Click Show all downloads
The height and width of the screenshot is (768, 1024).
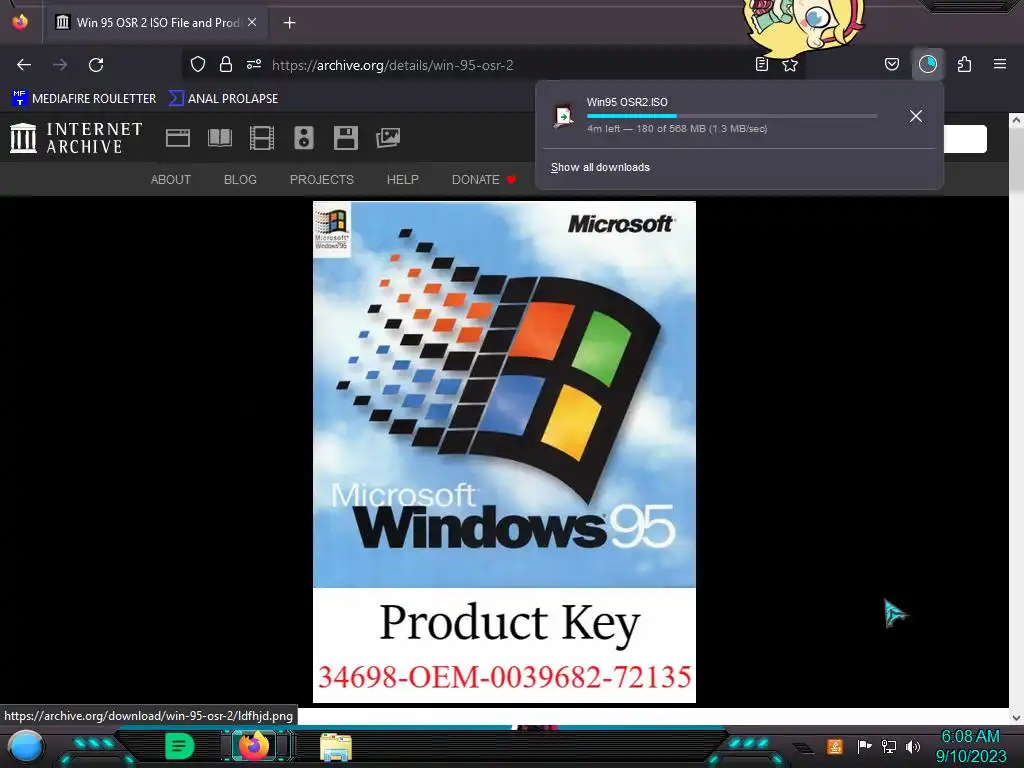600,167
